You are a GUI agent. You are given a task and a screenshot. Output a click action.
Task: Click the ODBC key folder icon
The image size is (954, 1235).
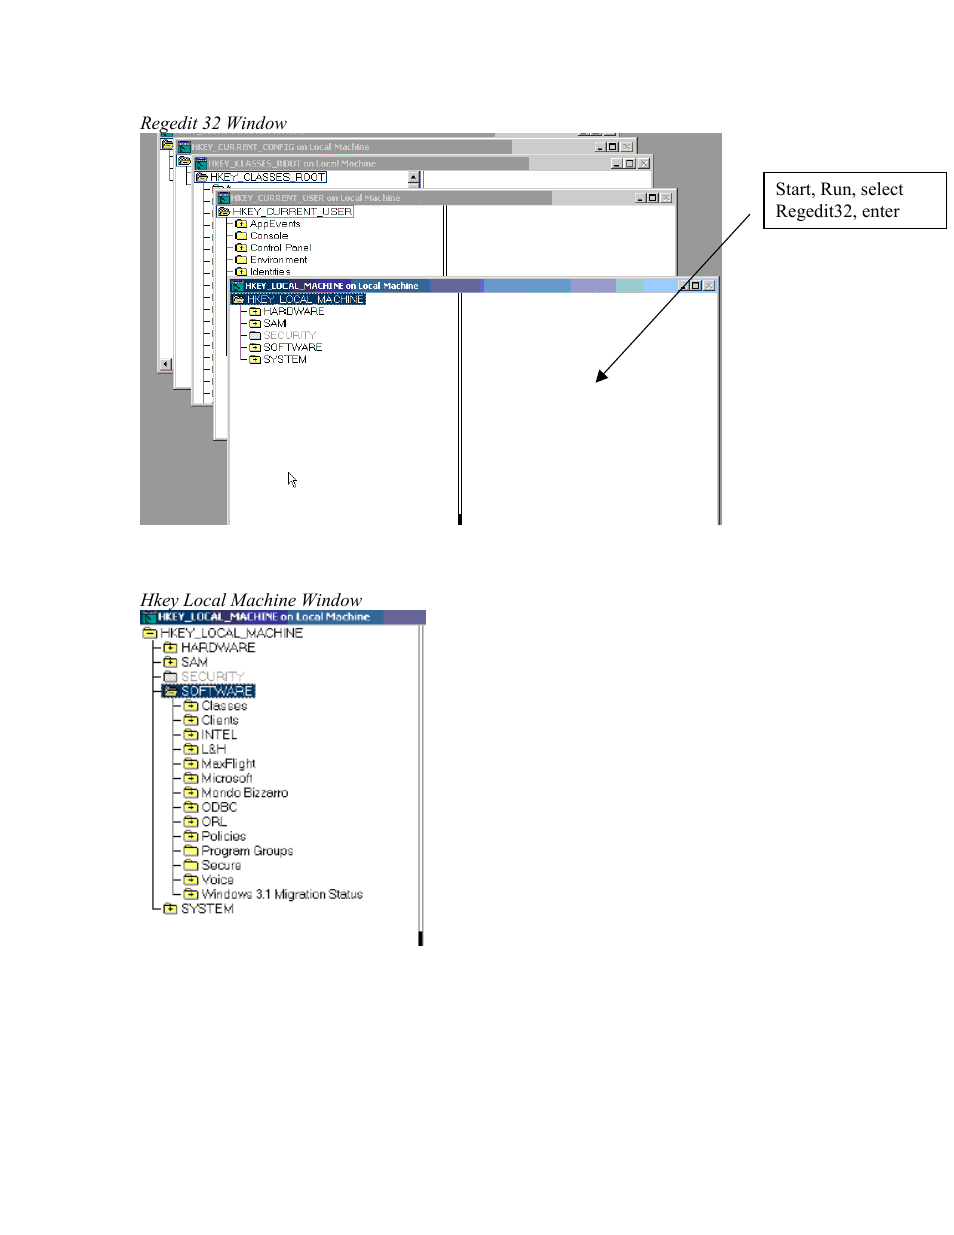(x=191, y=807)
